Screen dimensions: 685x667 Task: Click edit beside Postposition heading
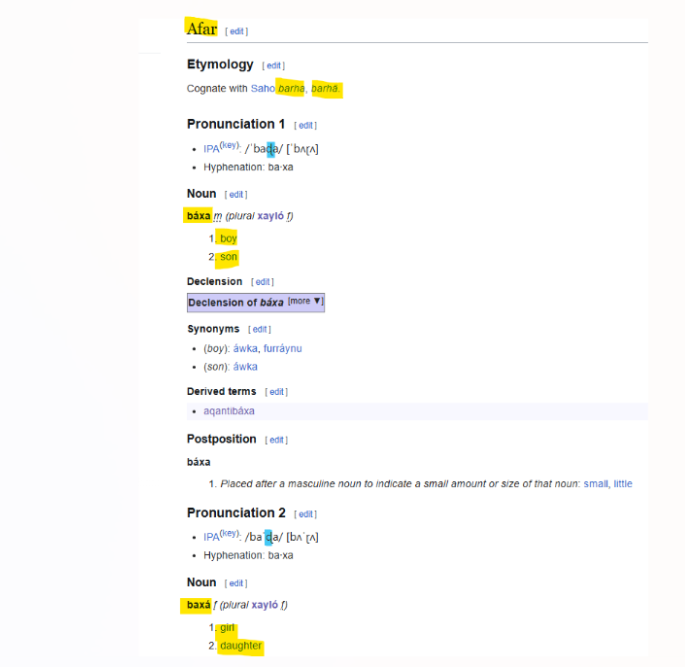pos(277,440)
